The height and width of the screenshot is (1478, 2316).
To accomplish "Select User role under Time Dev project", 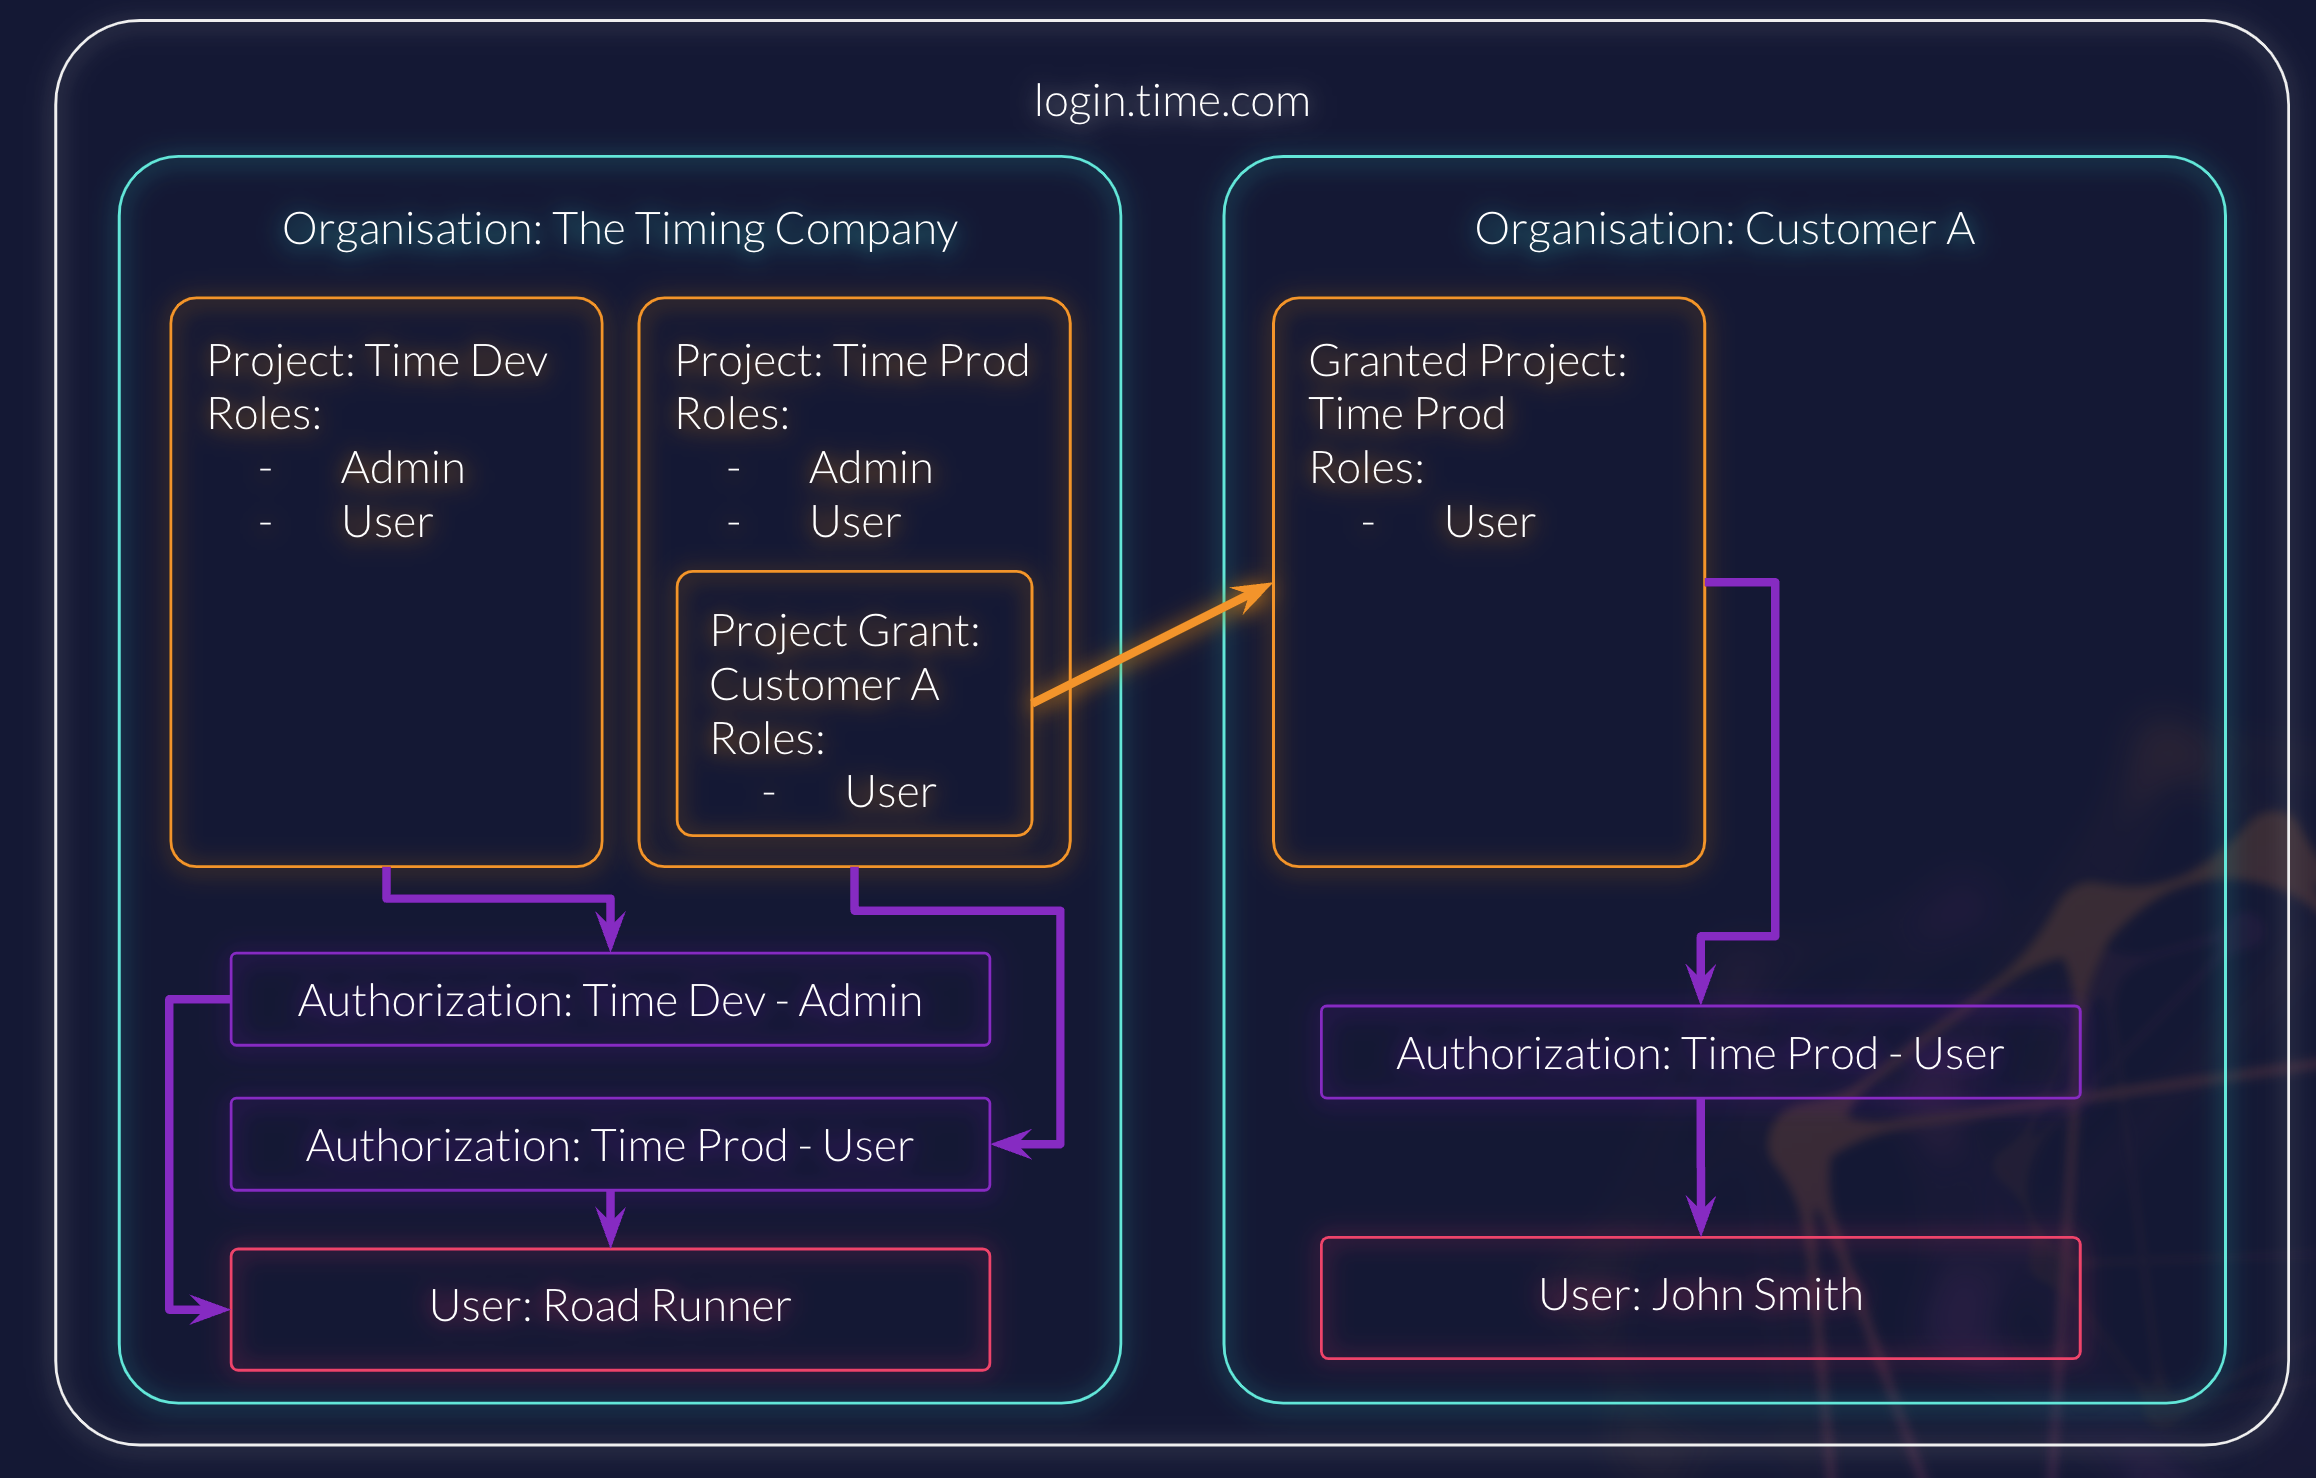I will [387, 522].
